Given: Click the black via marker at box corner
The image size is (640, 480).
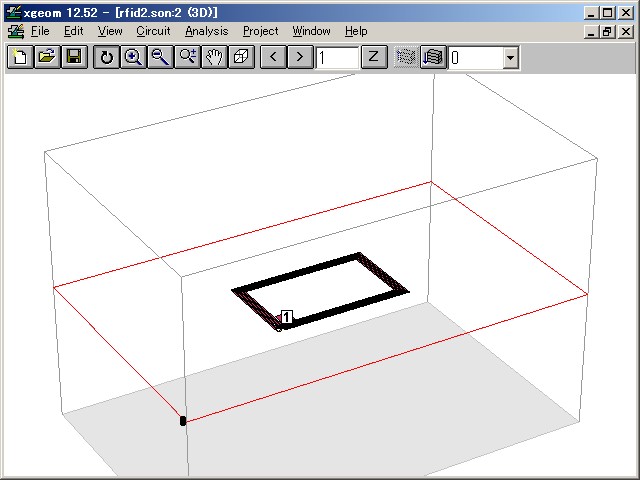Looking at the screenshot, I should (x=183, y=421).
